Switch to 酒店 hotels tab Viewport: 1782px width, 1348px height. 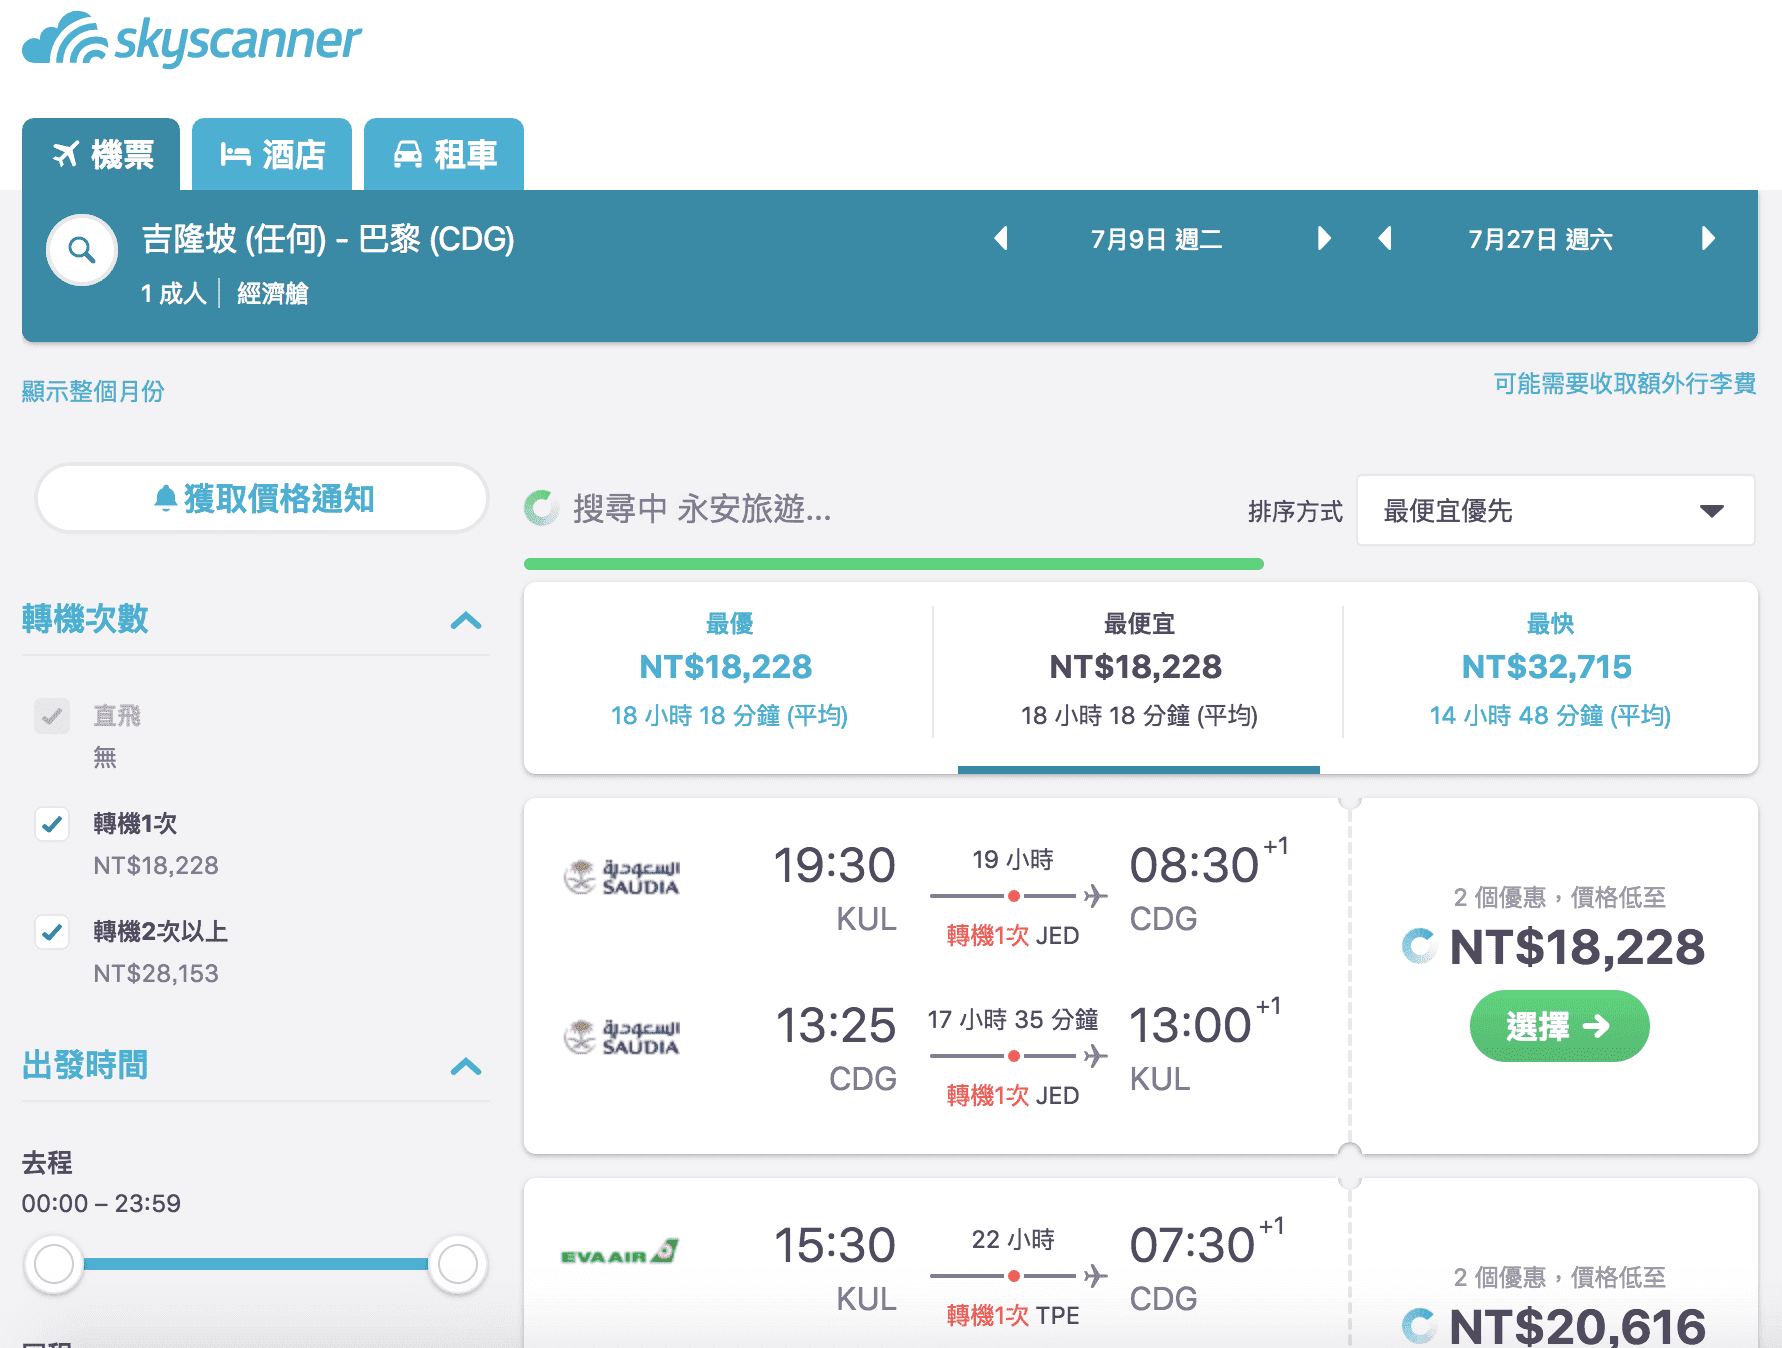pos(272,154)
